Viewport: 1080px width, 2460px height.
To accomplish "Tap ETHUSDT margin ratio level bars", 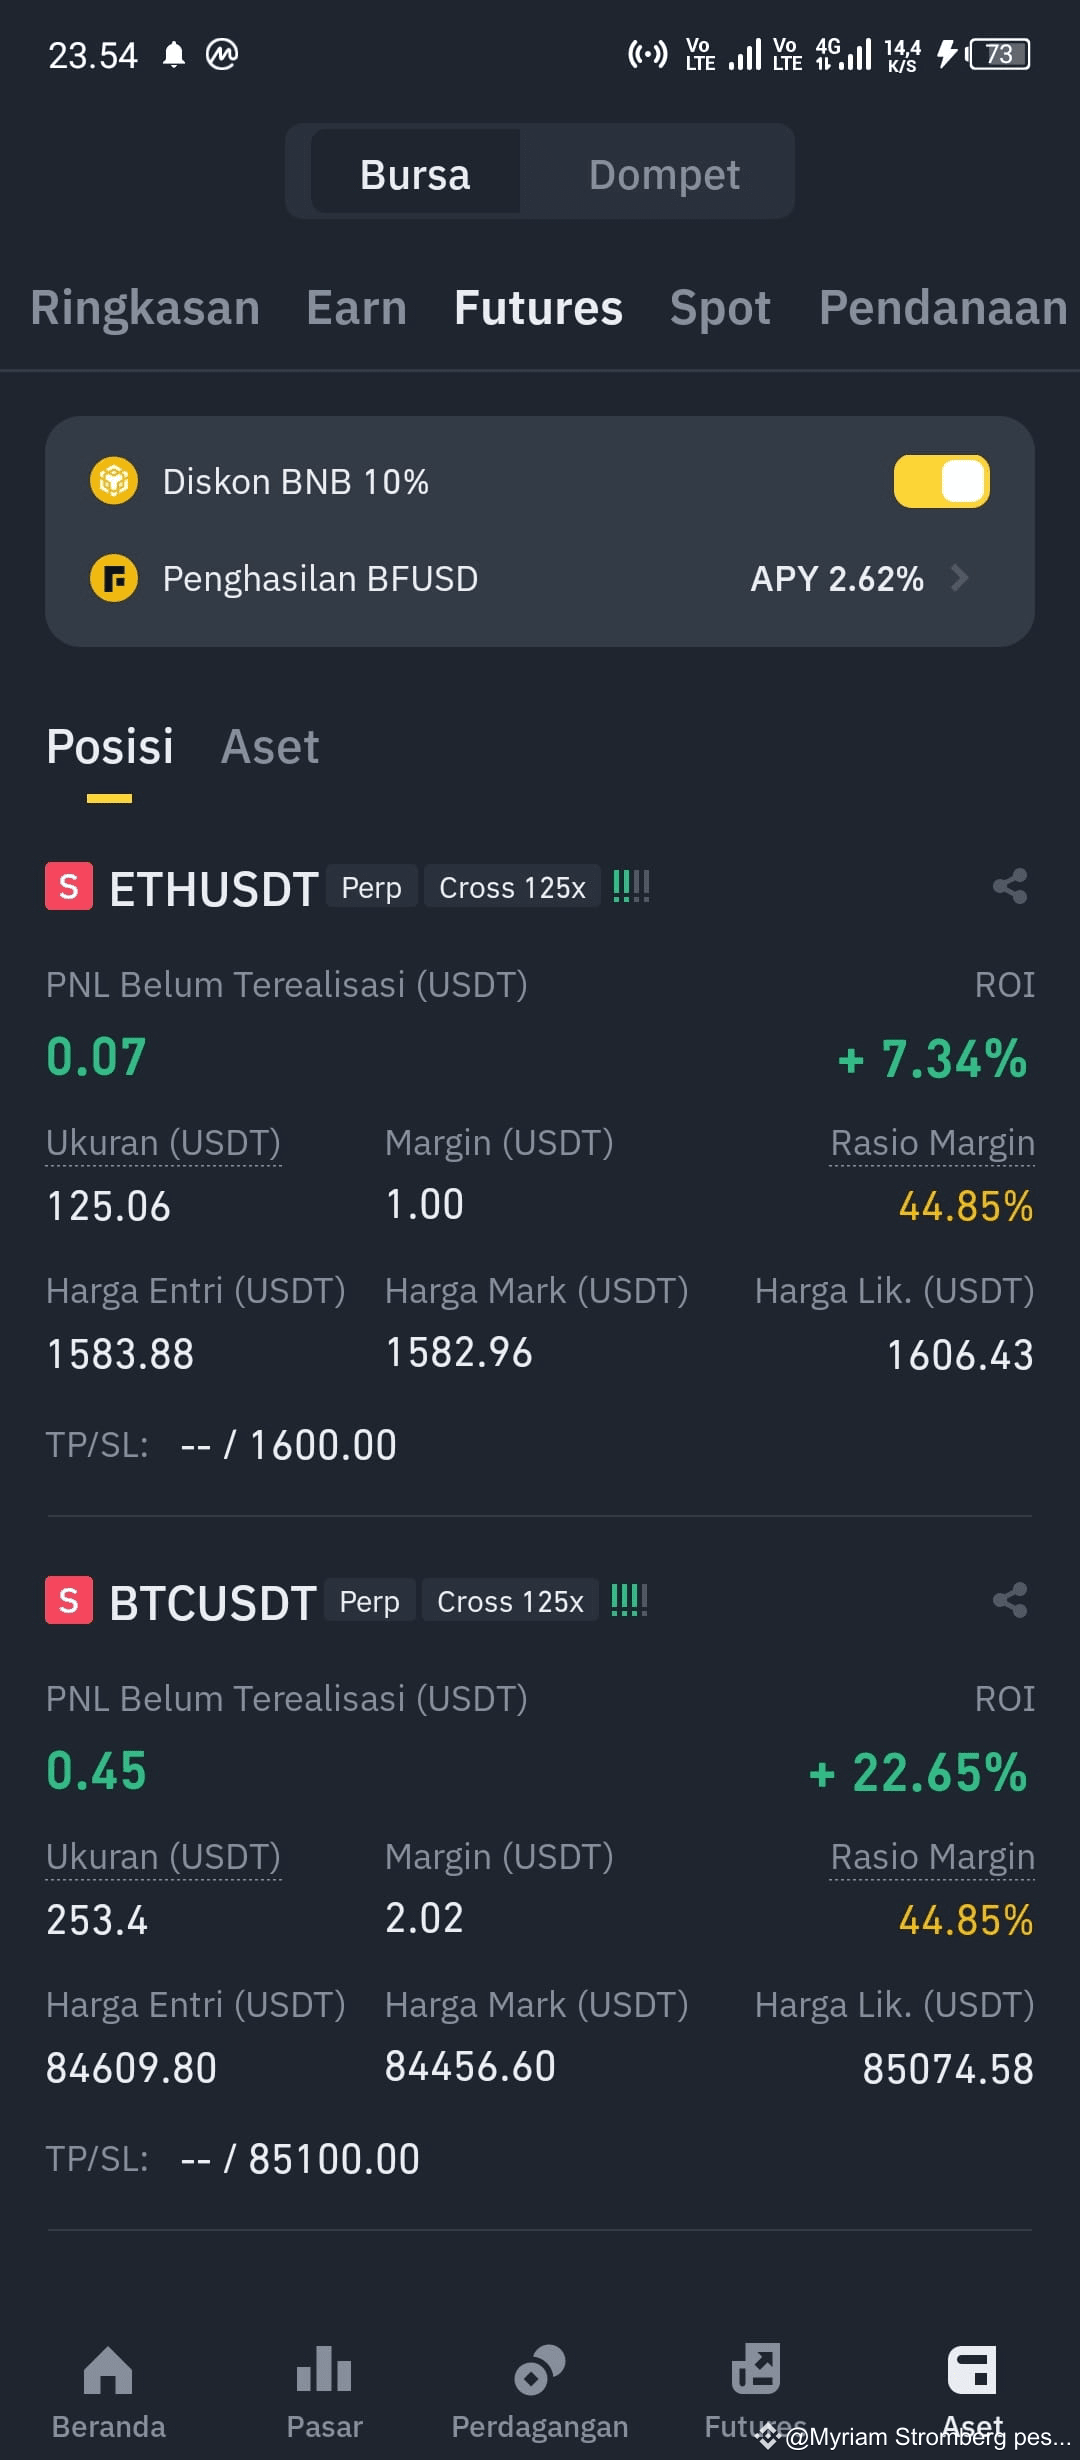I will (631, 886).
